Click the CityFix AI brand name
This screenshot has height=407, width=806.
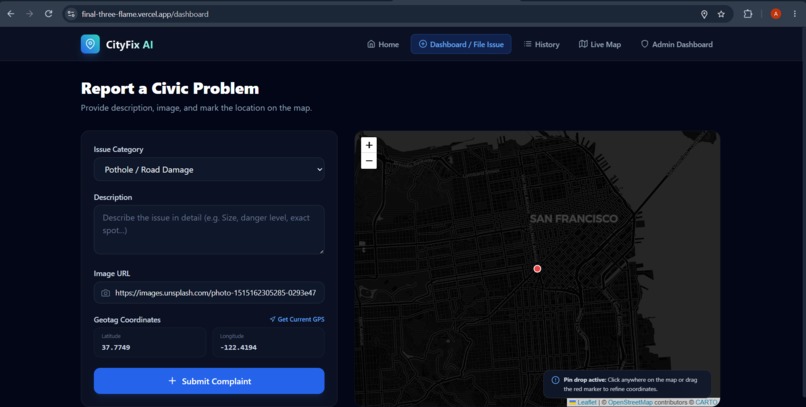click(130, 45)
